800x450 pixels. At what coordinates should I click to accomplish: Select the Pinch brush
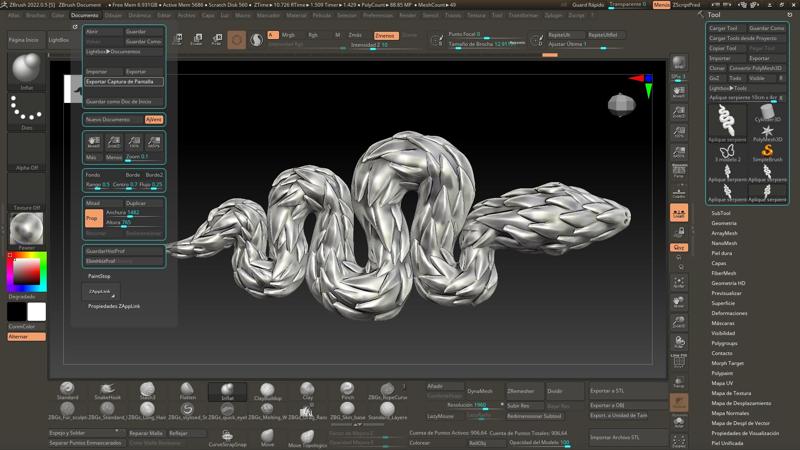coord(347,391)
